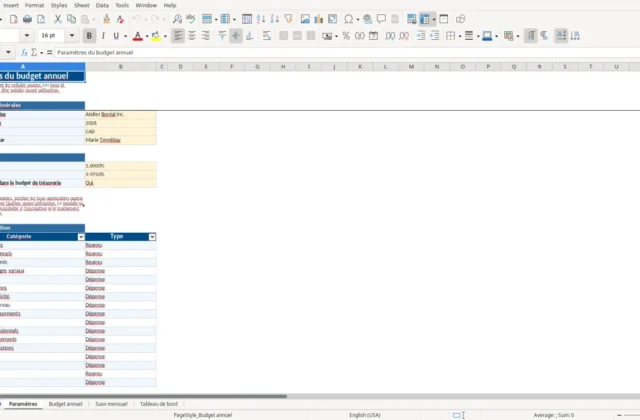Apply yellow background highlight color
The image size is (640, 420).
pyautogui.click(x=156, y=36)
